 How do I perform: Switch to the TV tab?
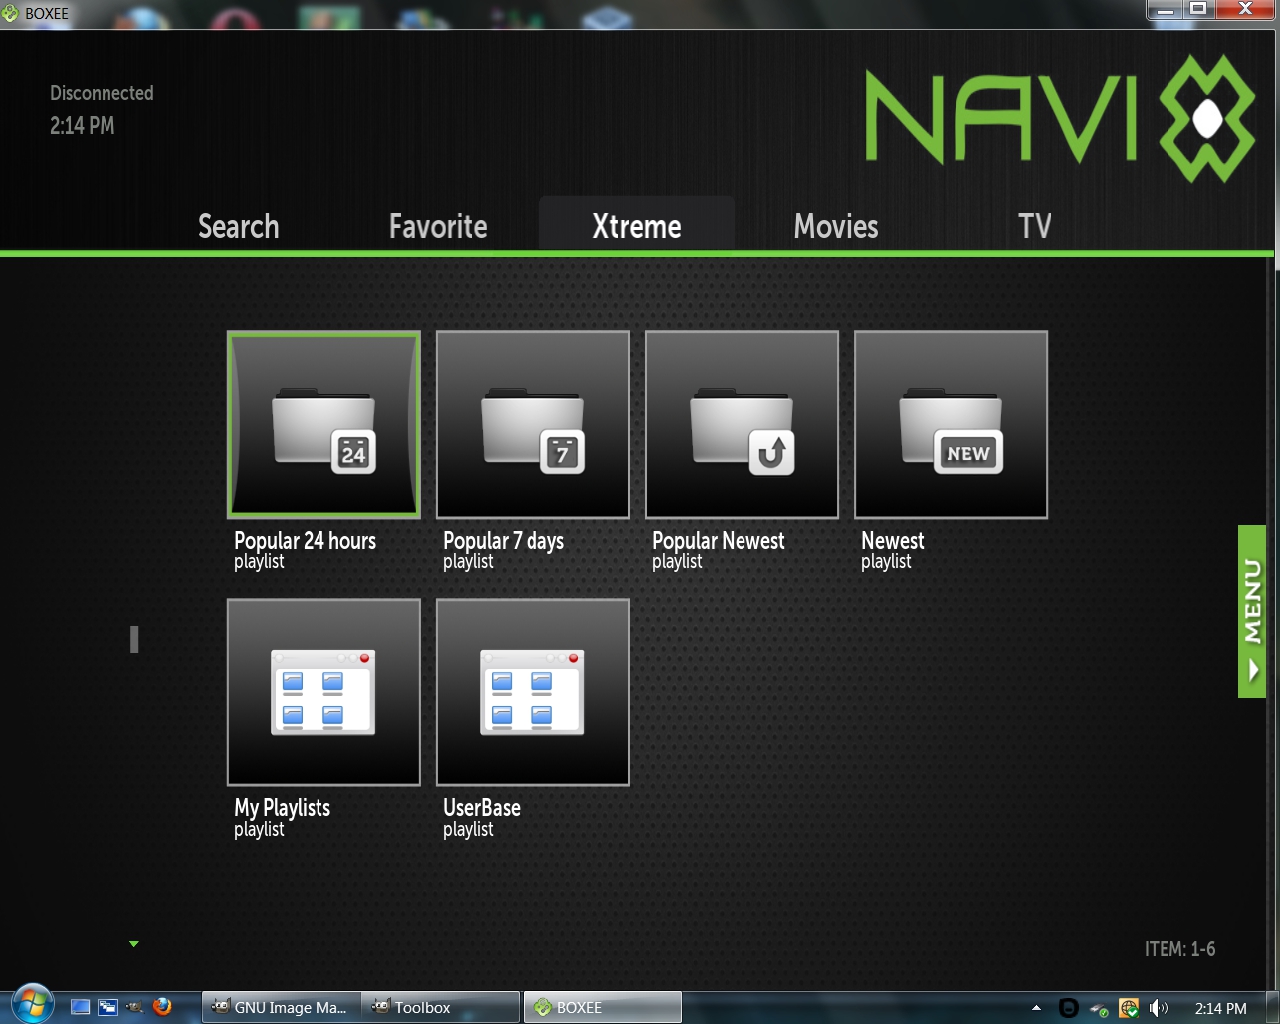(x=1035, y=226)
